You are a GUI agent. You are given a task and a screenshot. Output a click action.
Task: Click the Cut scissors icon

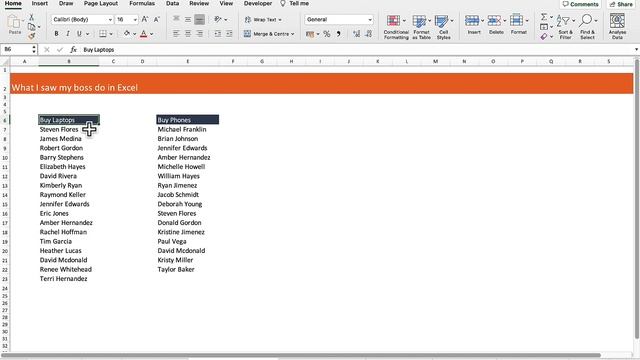click(31, 17)
